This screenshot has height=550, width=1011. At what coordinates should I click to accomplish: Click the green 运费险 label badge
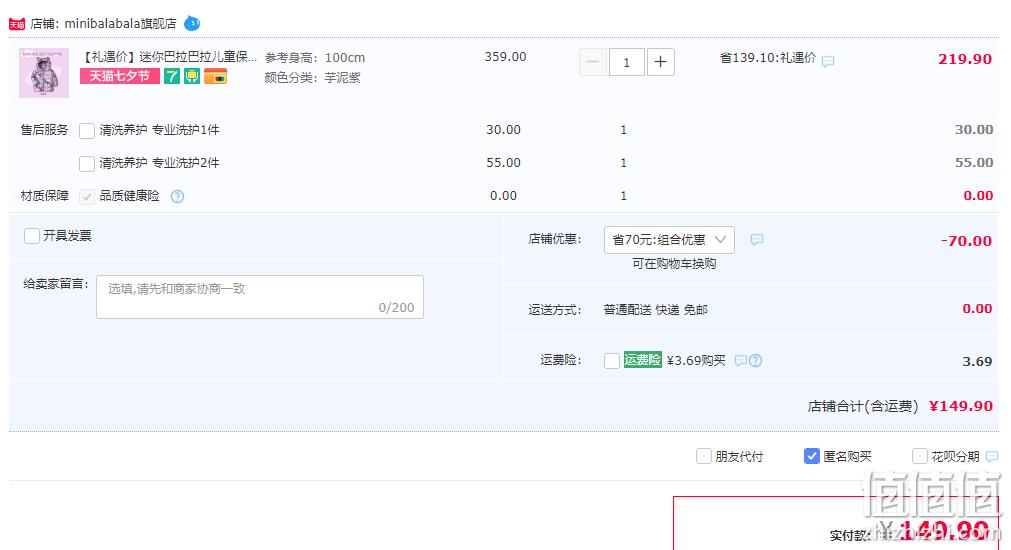click(642, 360)
